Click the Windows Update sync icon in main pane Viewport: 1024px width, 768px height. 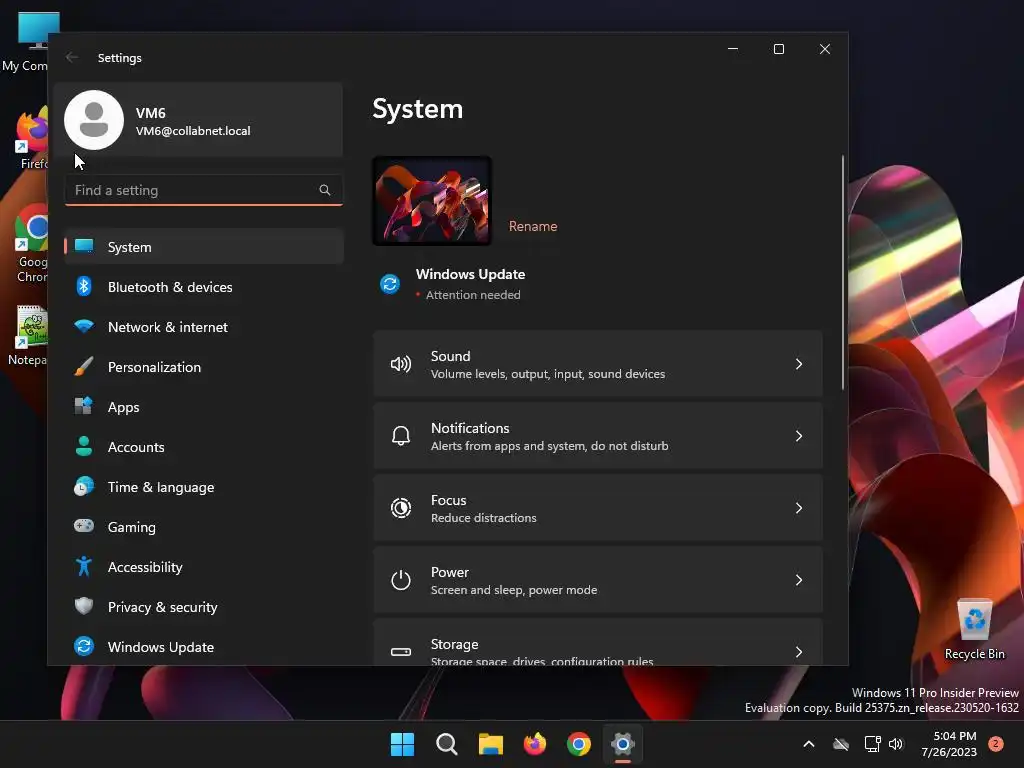coord(390,284)
